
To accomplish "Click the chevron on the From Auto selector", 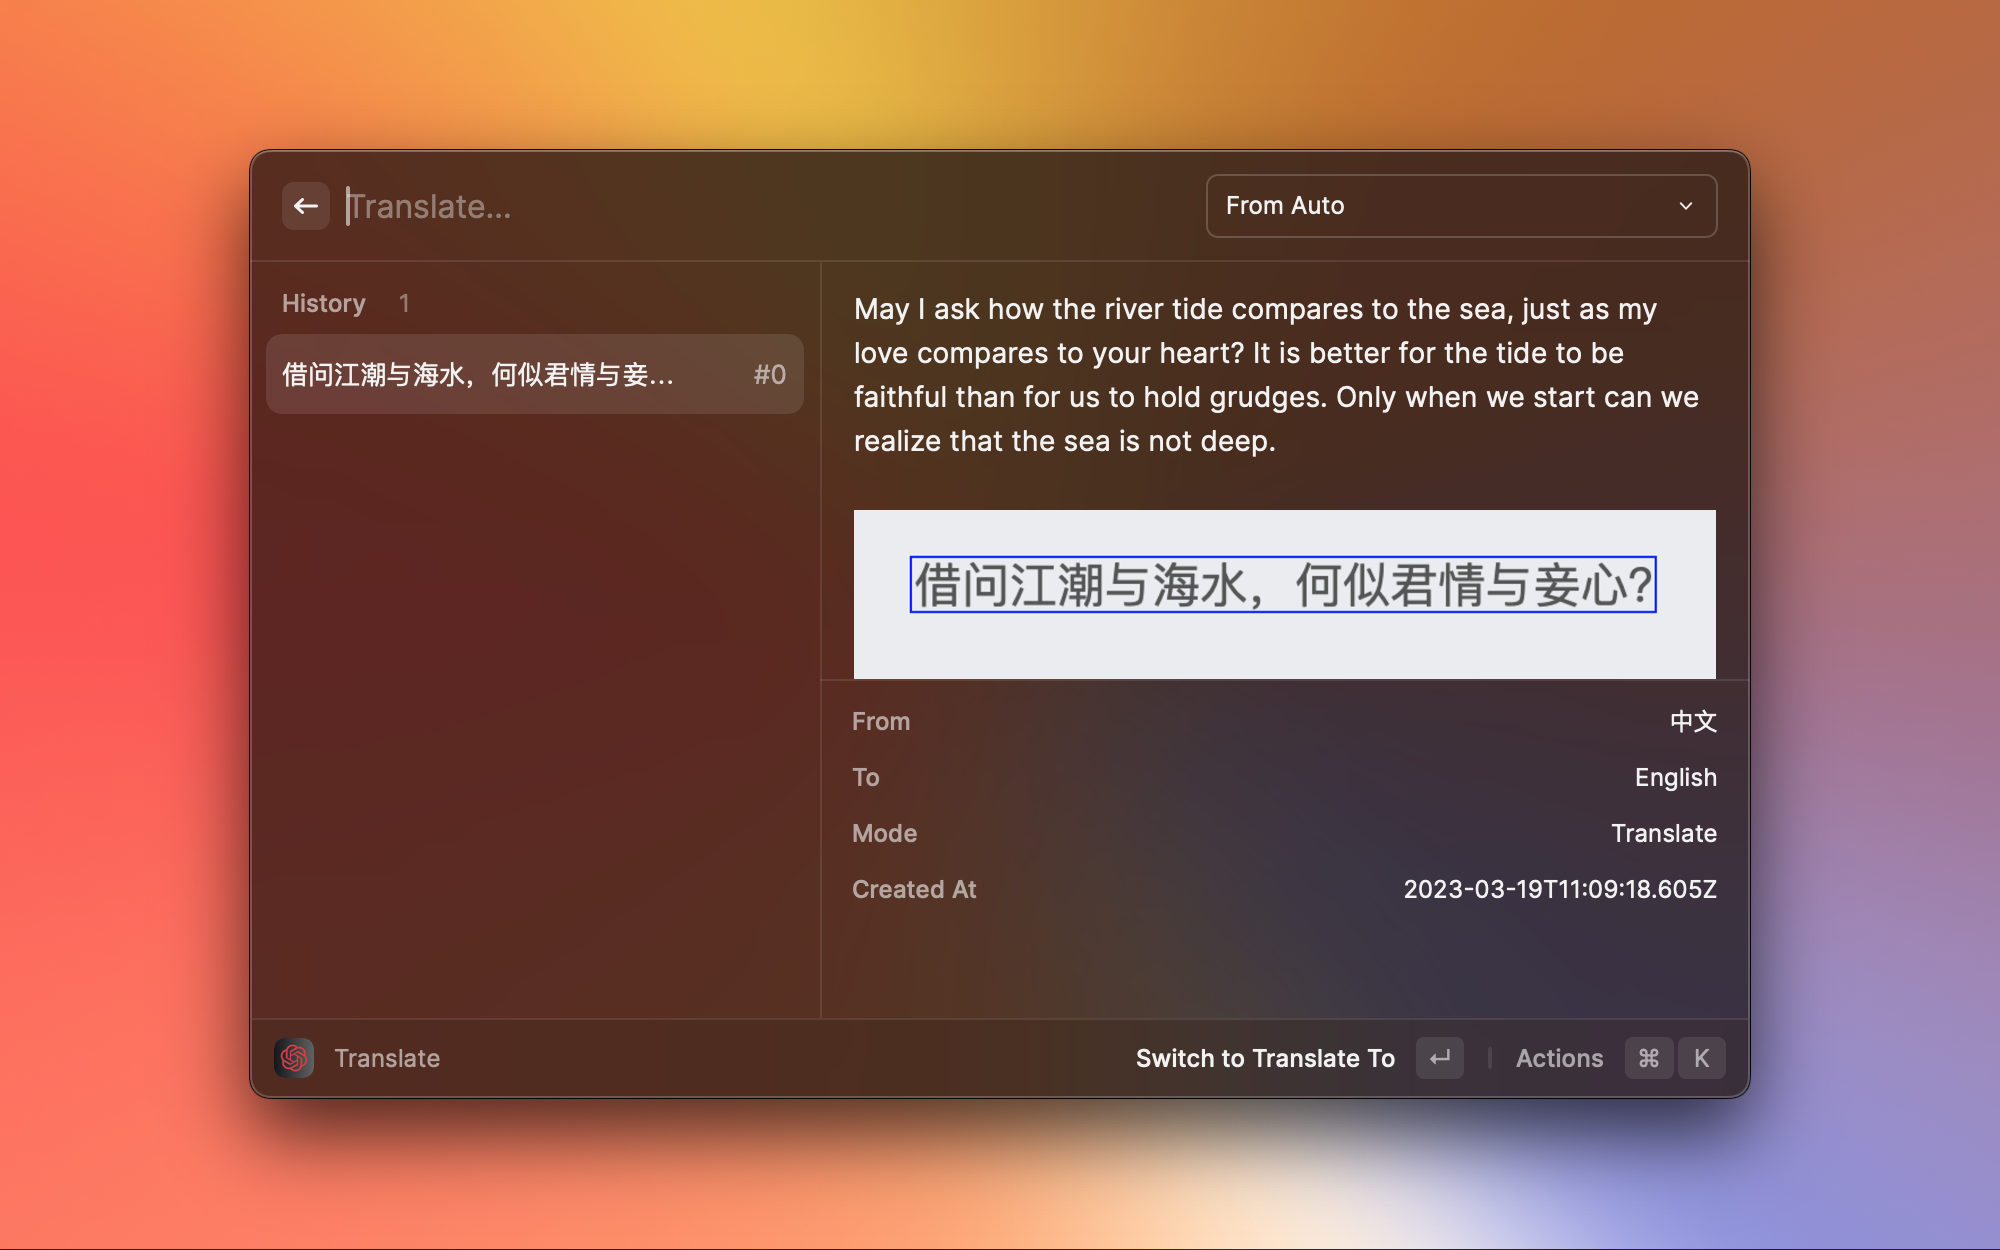I will (x=1686, y=206).
